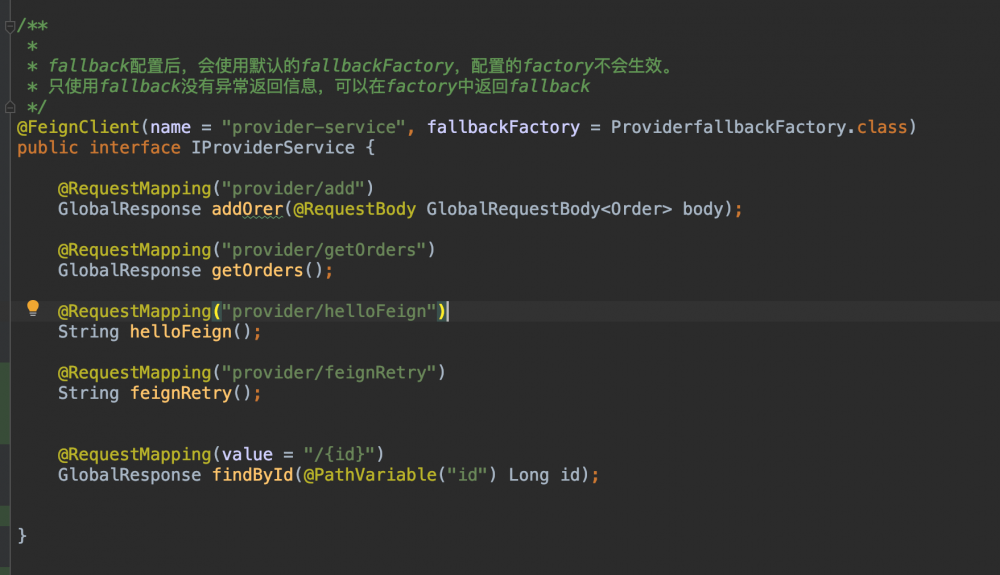Click the GlobalResponse return type of addOrer
Image resolution: width=1000 pixels, height=575 pixels.
click(129, 208)
